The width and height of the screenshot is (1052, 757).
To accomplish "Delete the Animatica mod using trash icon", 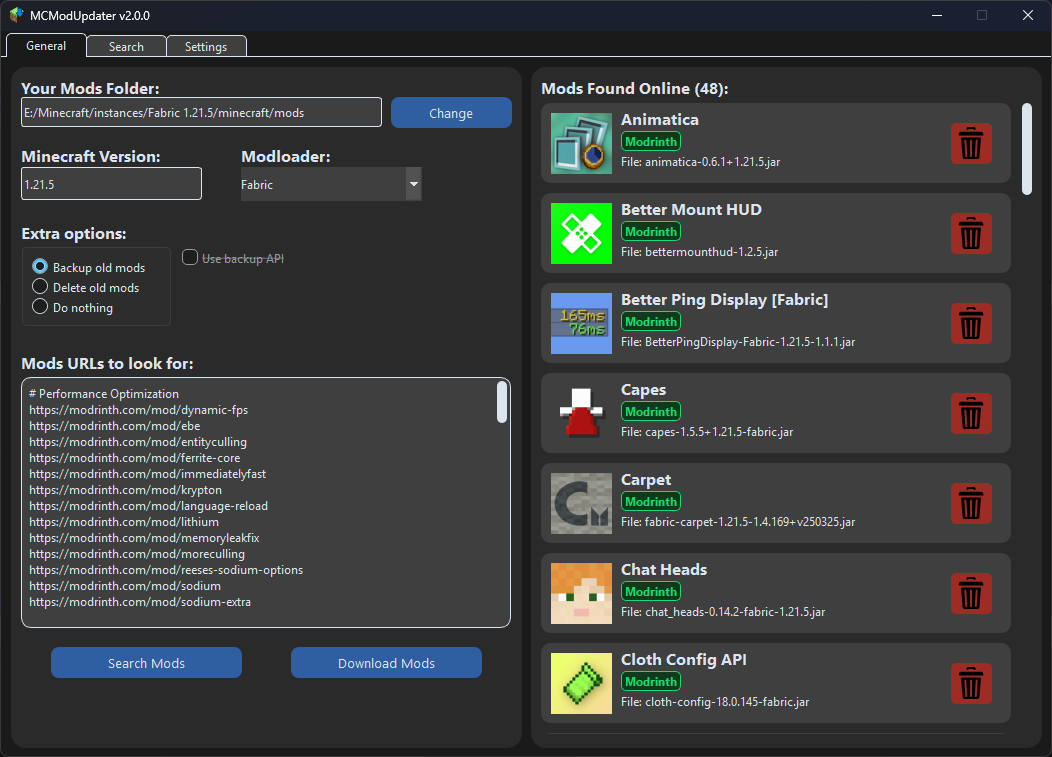I will (x=971, y=143).
